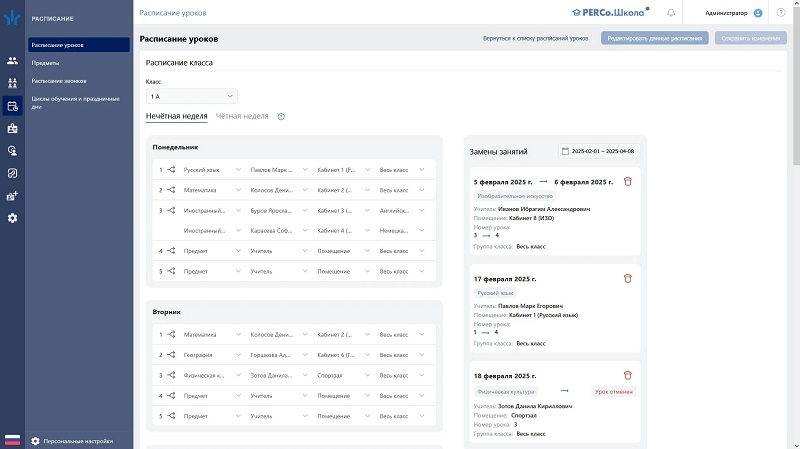This screenshot has width=800, height=449.
Task: Delete the 17 февраля 2025 substitution
Action: 627,277
